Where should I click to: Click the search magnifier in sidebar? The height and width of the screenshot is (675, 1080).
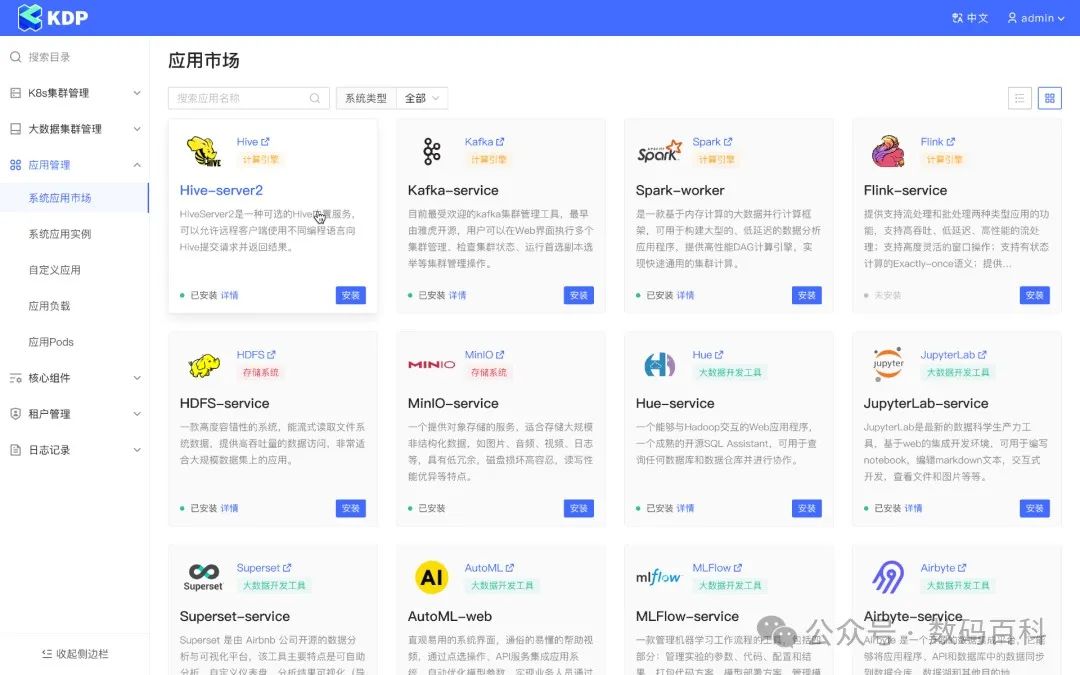click(x=15, y=57)
